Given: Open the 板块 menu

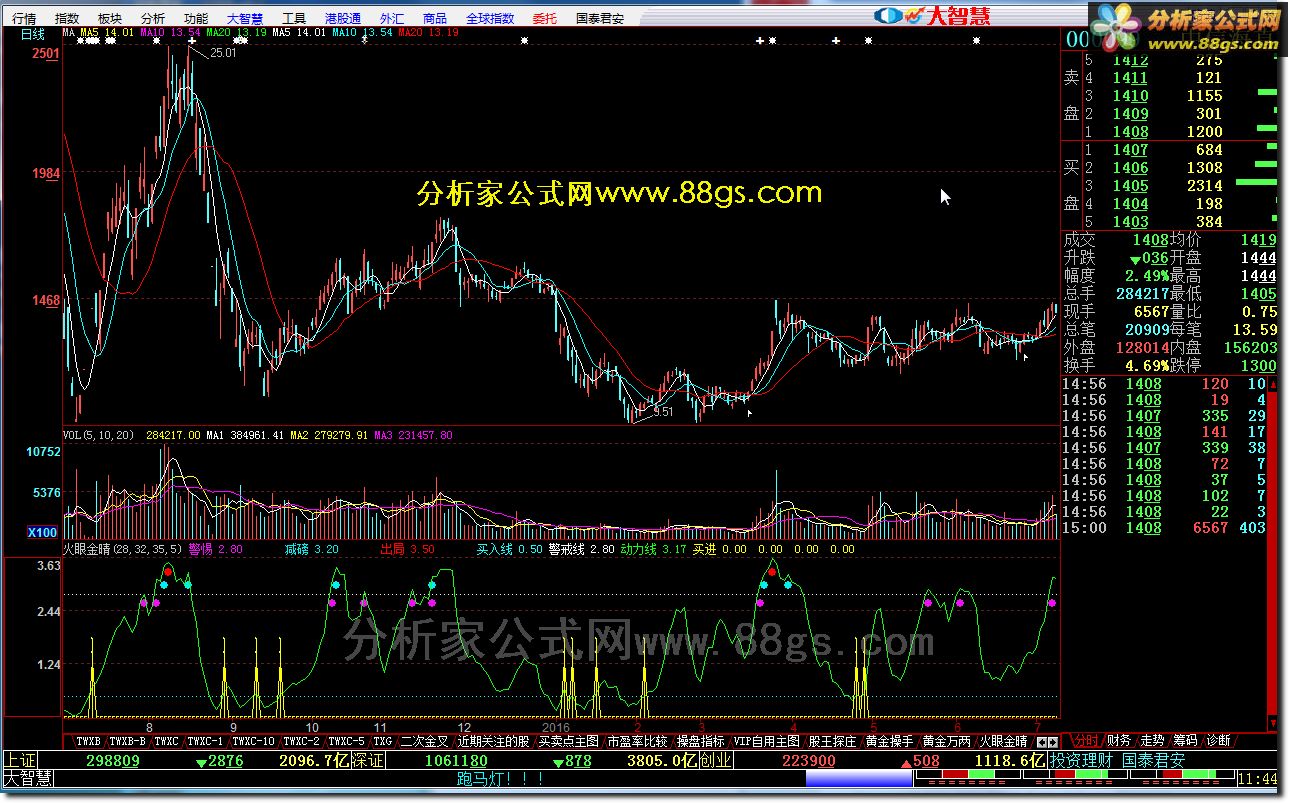Looking at the screenshot, I should [x=110, y=18].
